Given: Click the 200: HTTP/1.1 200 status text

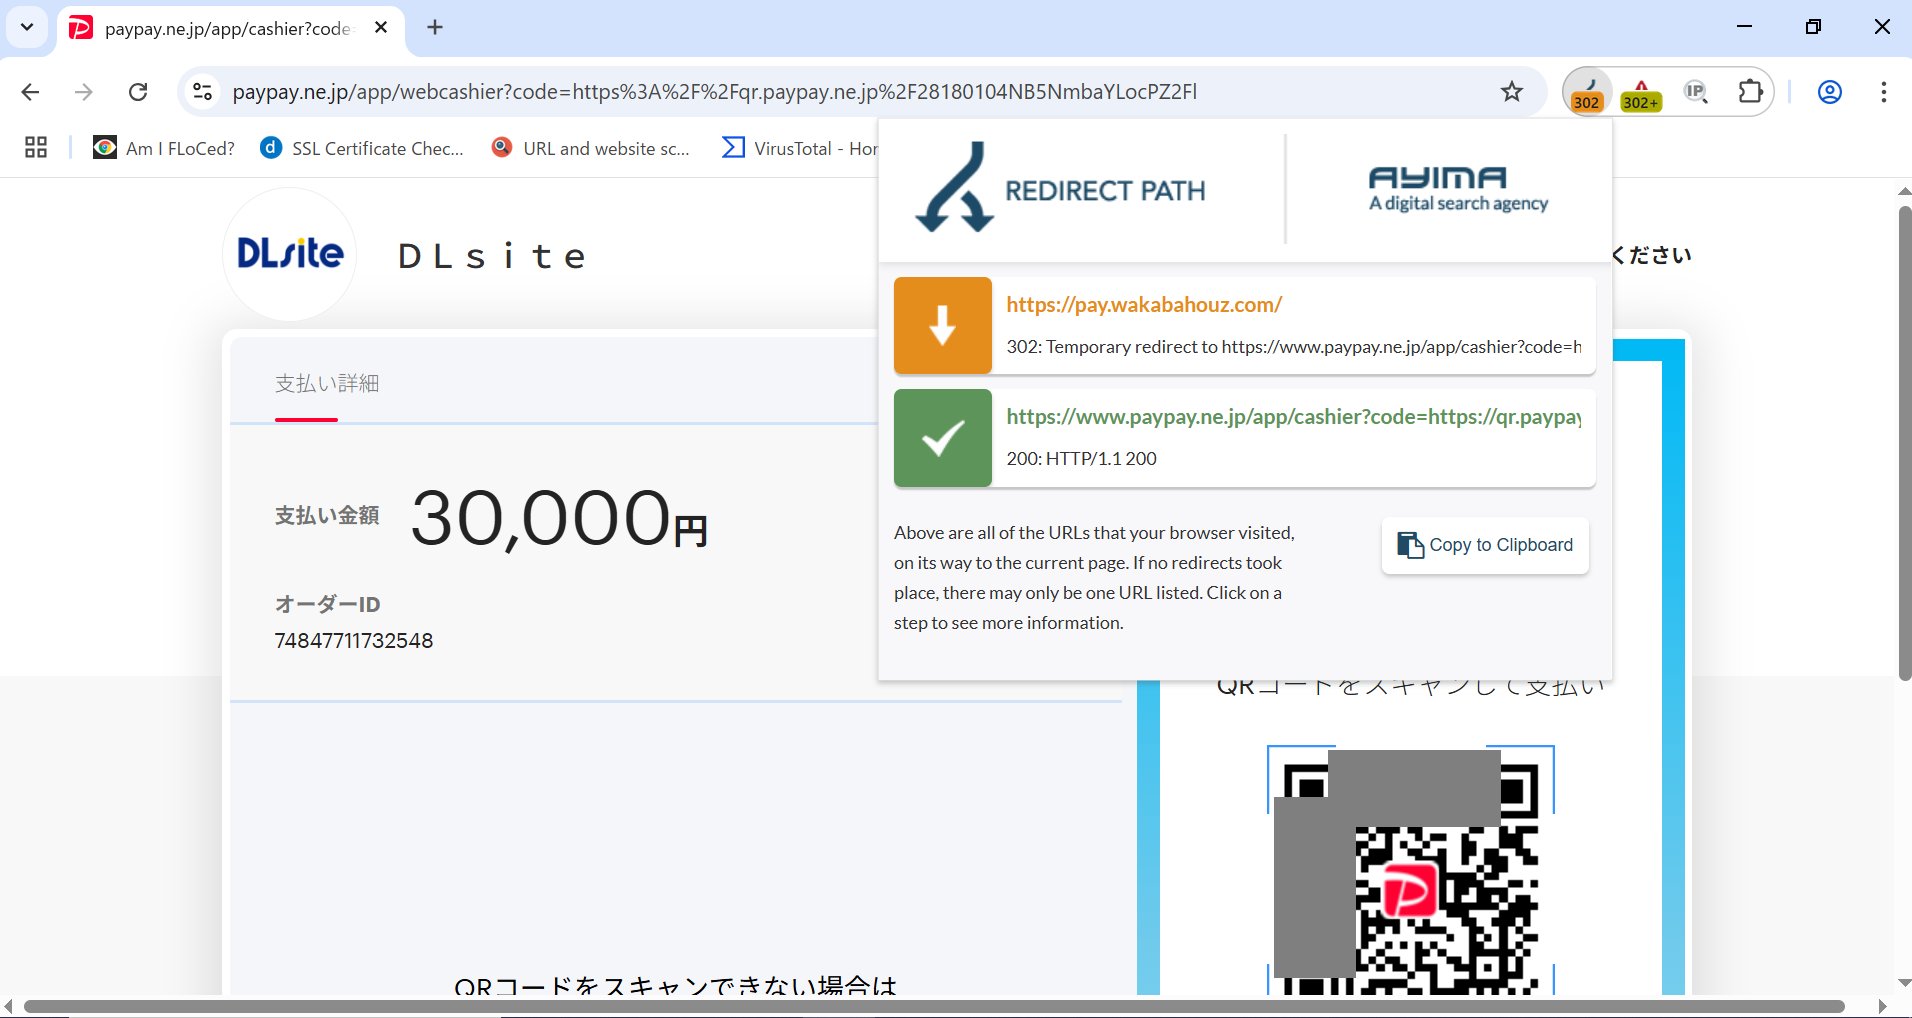Looking at the screenshot, I should click(1081, 459).
